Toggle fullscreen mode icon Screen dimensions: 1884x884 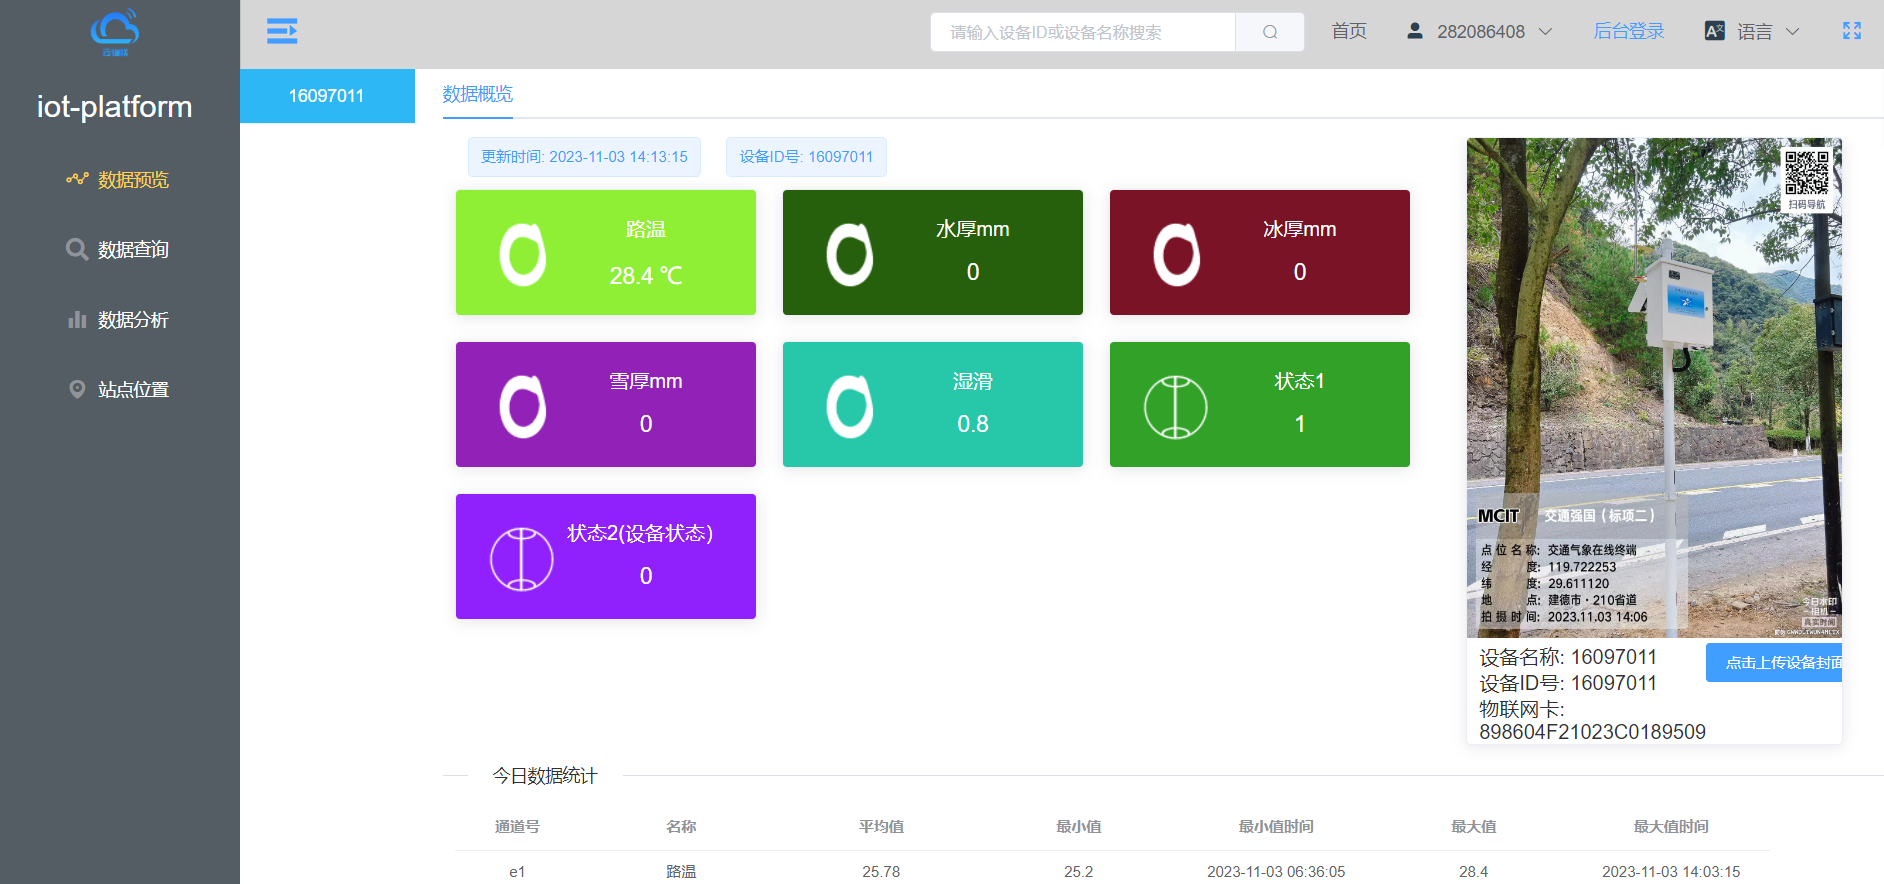[x=1851, y=31]
